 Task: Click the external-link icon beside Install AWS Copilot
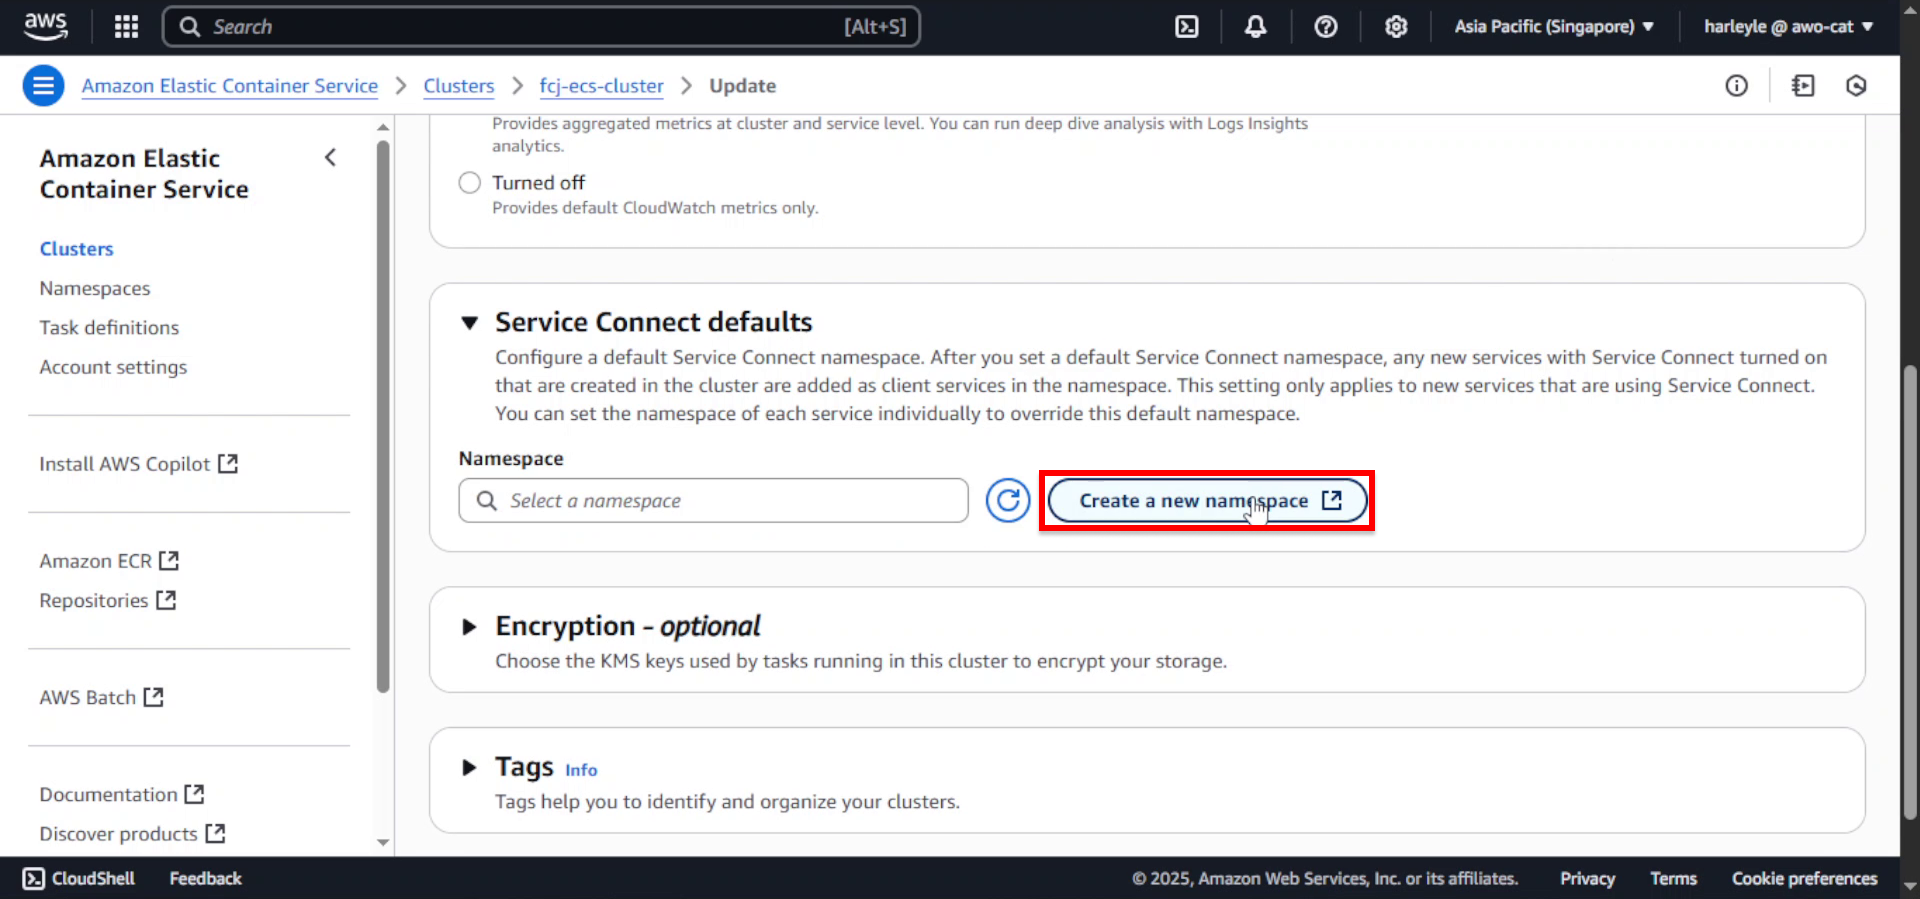(x=228, y=464)
